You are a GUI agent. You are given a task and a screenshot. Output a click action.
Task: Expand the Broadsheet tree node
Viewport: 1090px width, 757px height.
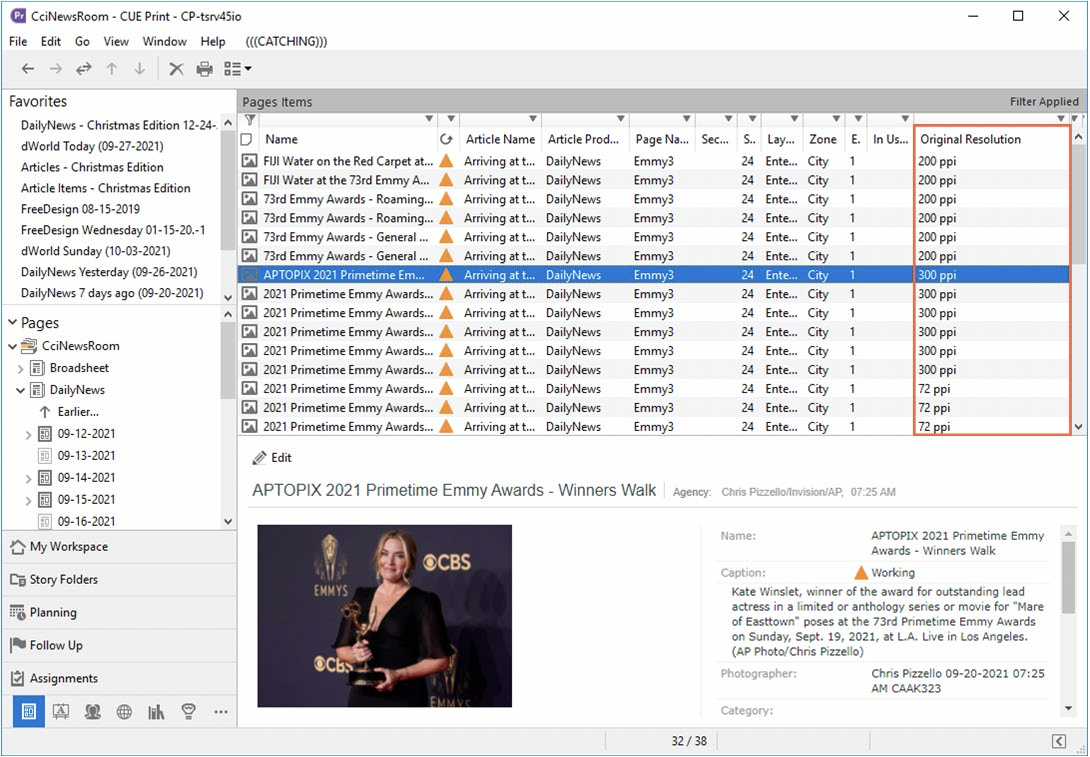21,368
